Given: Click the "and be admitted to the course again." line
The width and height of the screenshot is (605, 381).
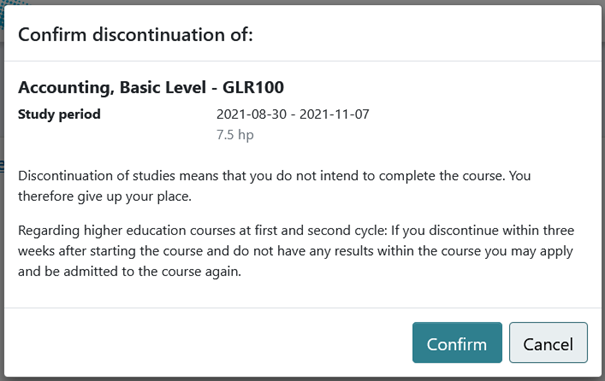Looking at the screenshot, I should tap(129, 271).
